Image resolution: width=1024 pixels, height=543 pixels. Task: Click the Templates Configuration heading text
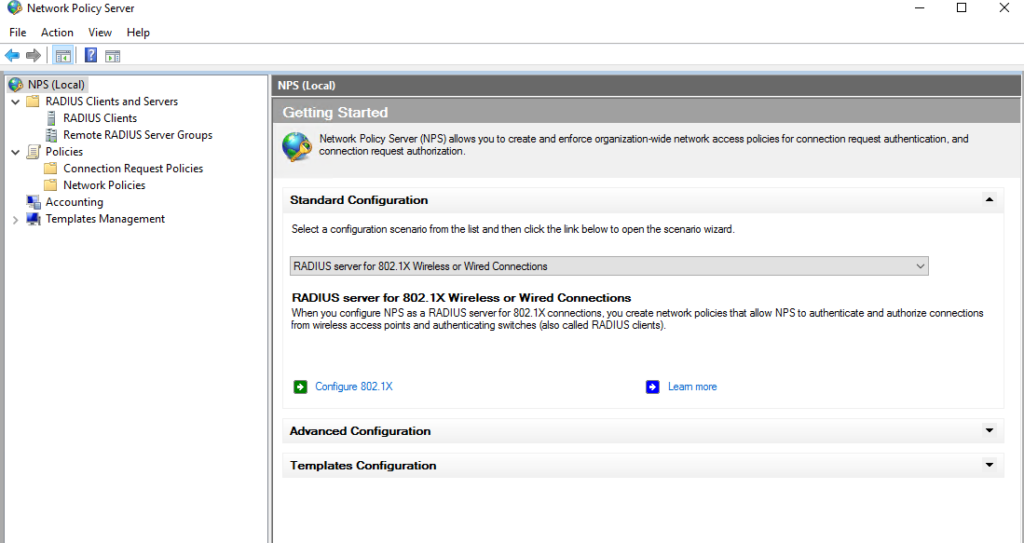tap(363, 466)
